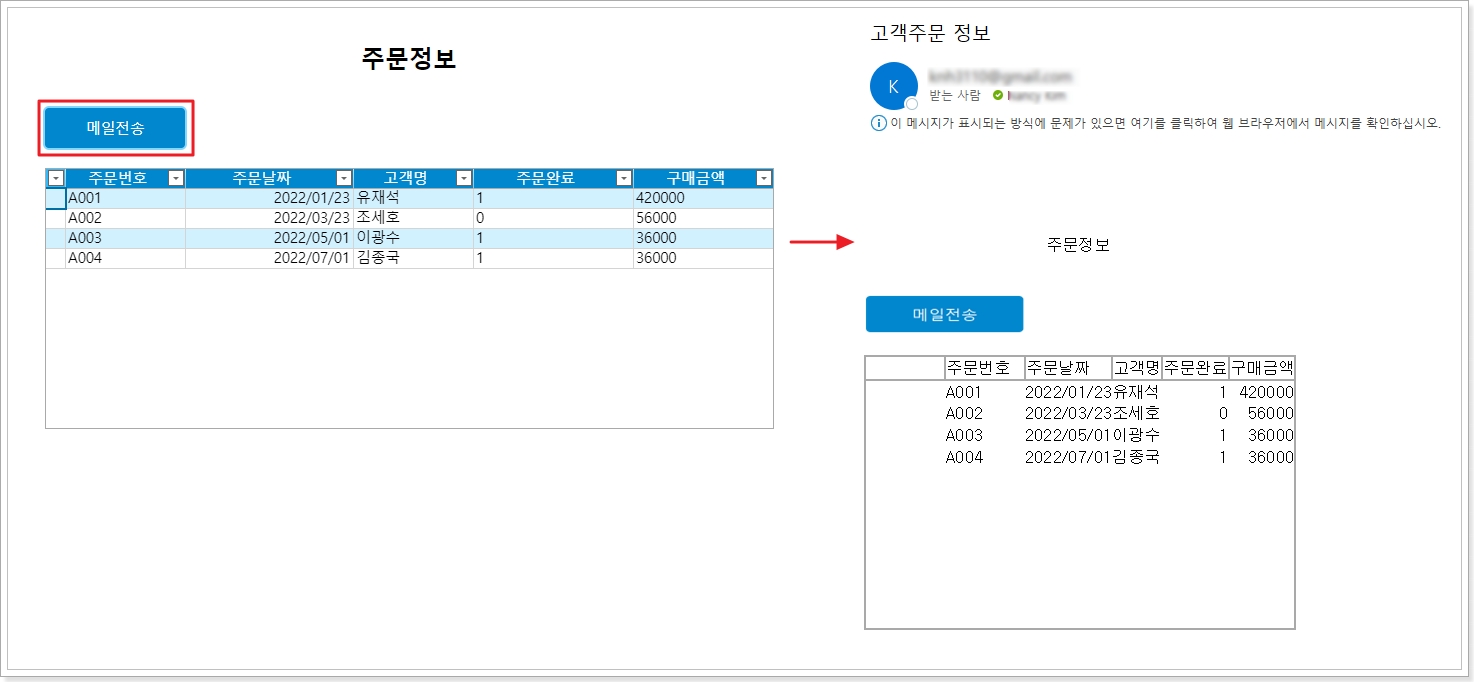Open the 주문완료 column filter dropdown
Viewport: 1474px width, 682px height.
tap(624, 178)
